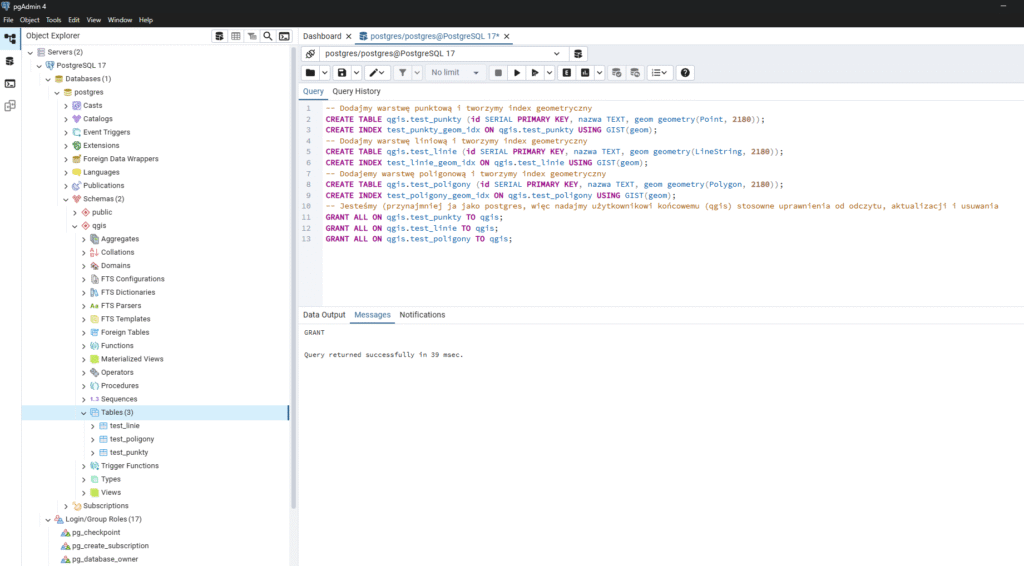Image resolution: width=1024 pixels, height=566 pixels.
Task: Click the Open File folder icon
Action: click(x=311, y=73)
